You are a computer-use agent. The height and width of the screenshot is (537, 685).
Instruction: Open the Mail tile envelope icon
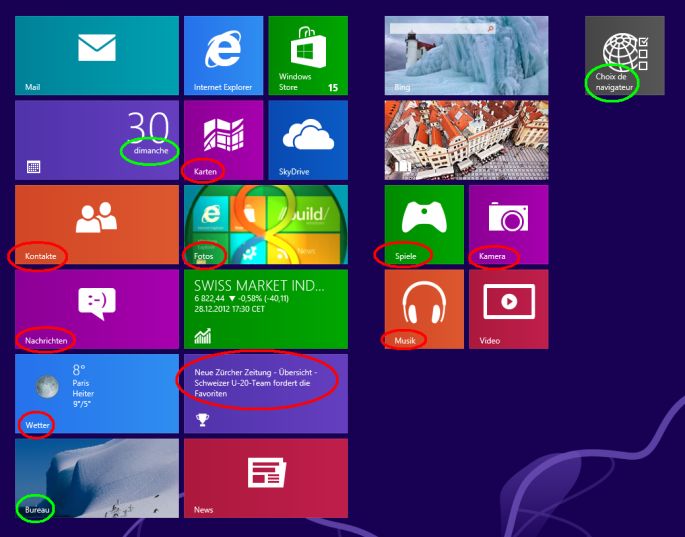97,48
